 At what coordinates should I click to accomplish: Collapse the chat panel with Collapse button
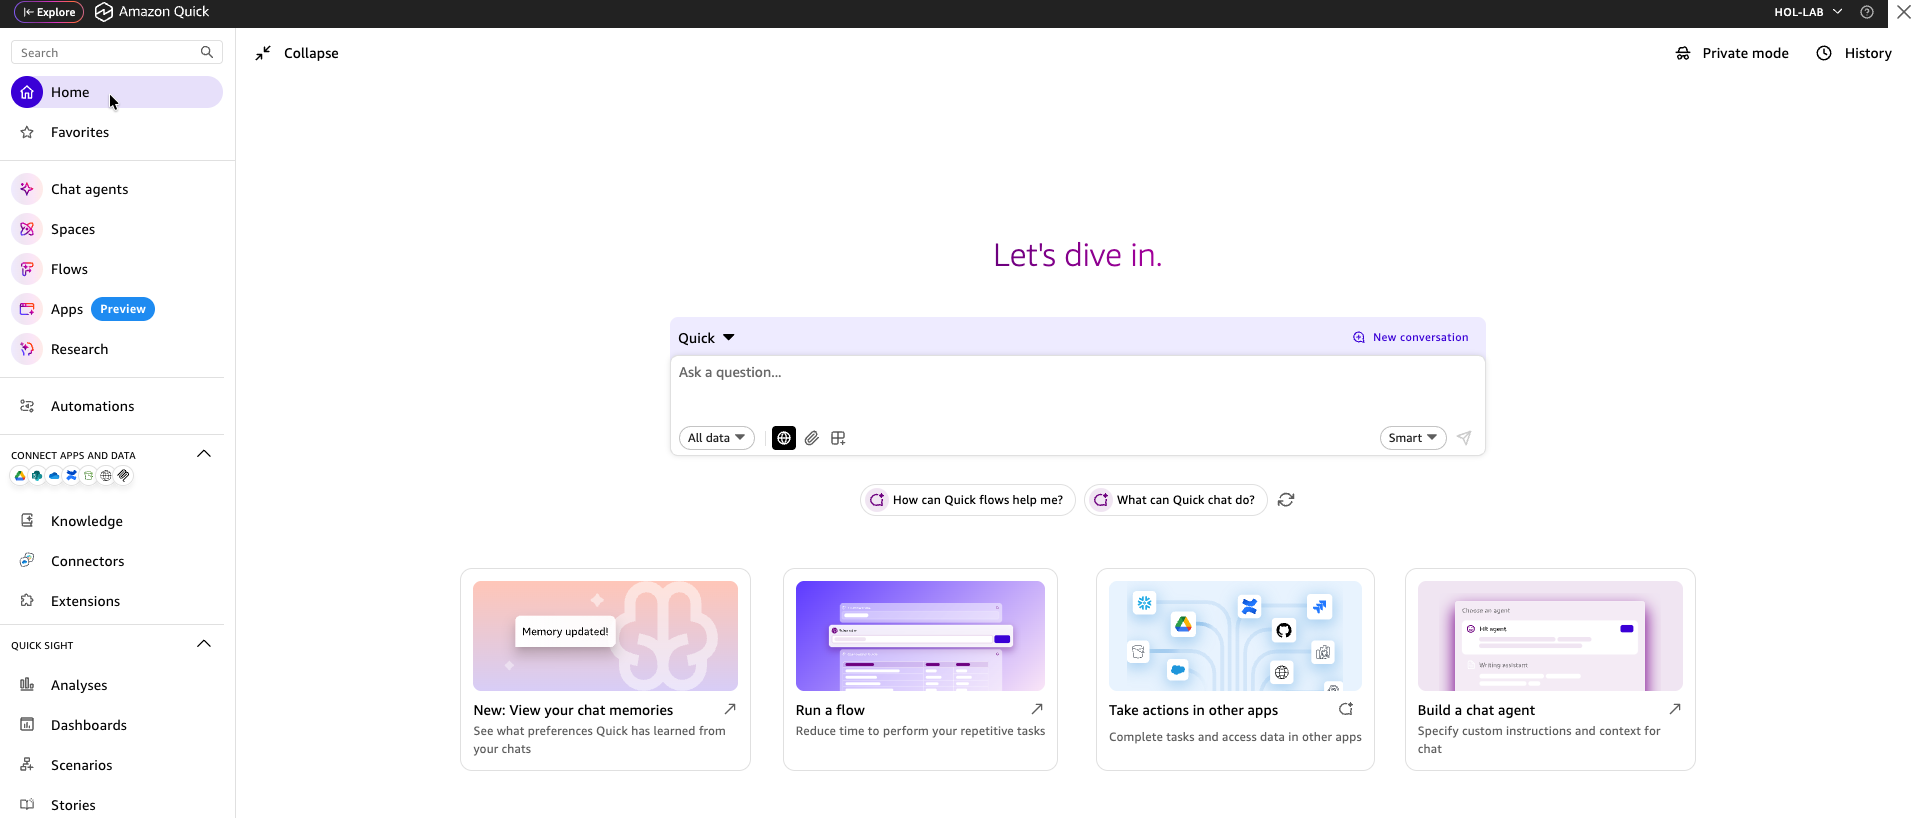coord(297,53)
